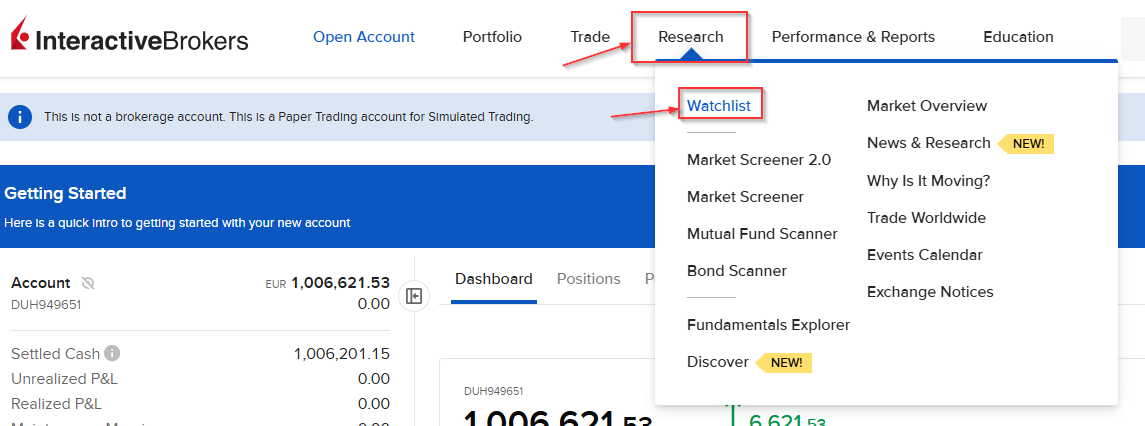
Task: Click the Realized P&L label
Action: (x=56, y=403)
